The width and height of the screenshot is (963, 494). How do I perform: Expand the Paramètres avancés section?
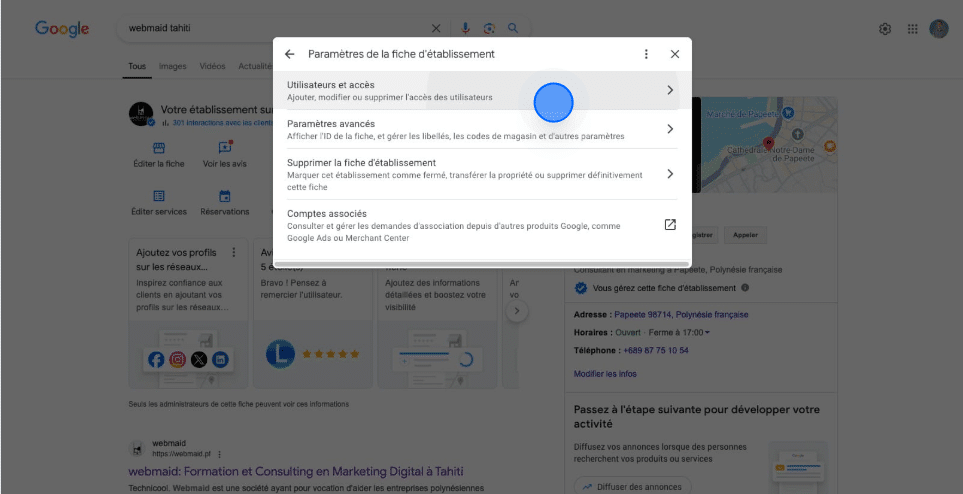(x=481, y=129)
